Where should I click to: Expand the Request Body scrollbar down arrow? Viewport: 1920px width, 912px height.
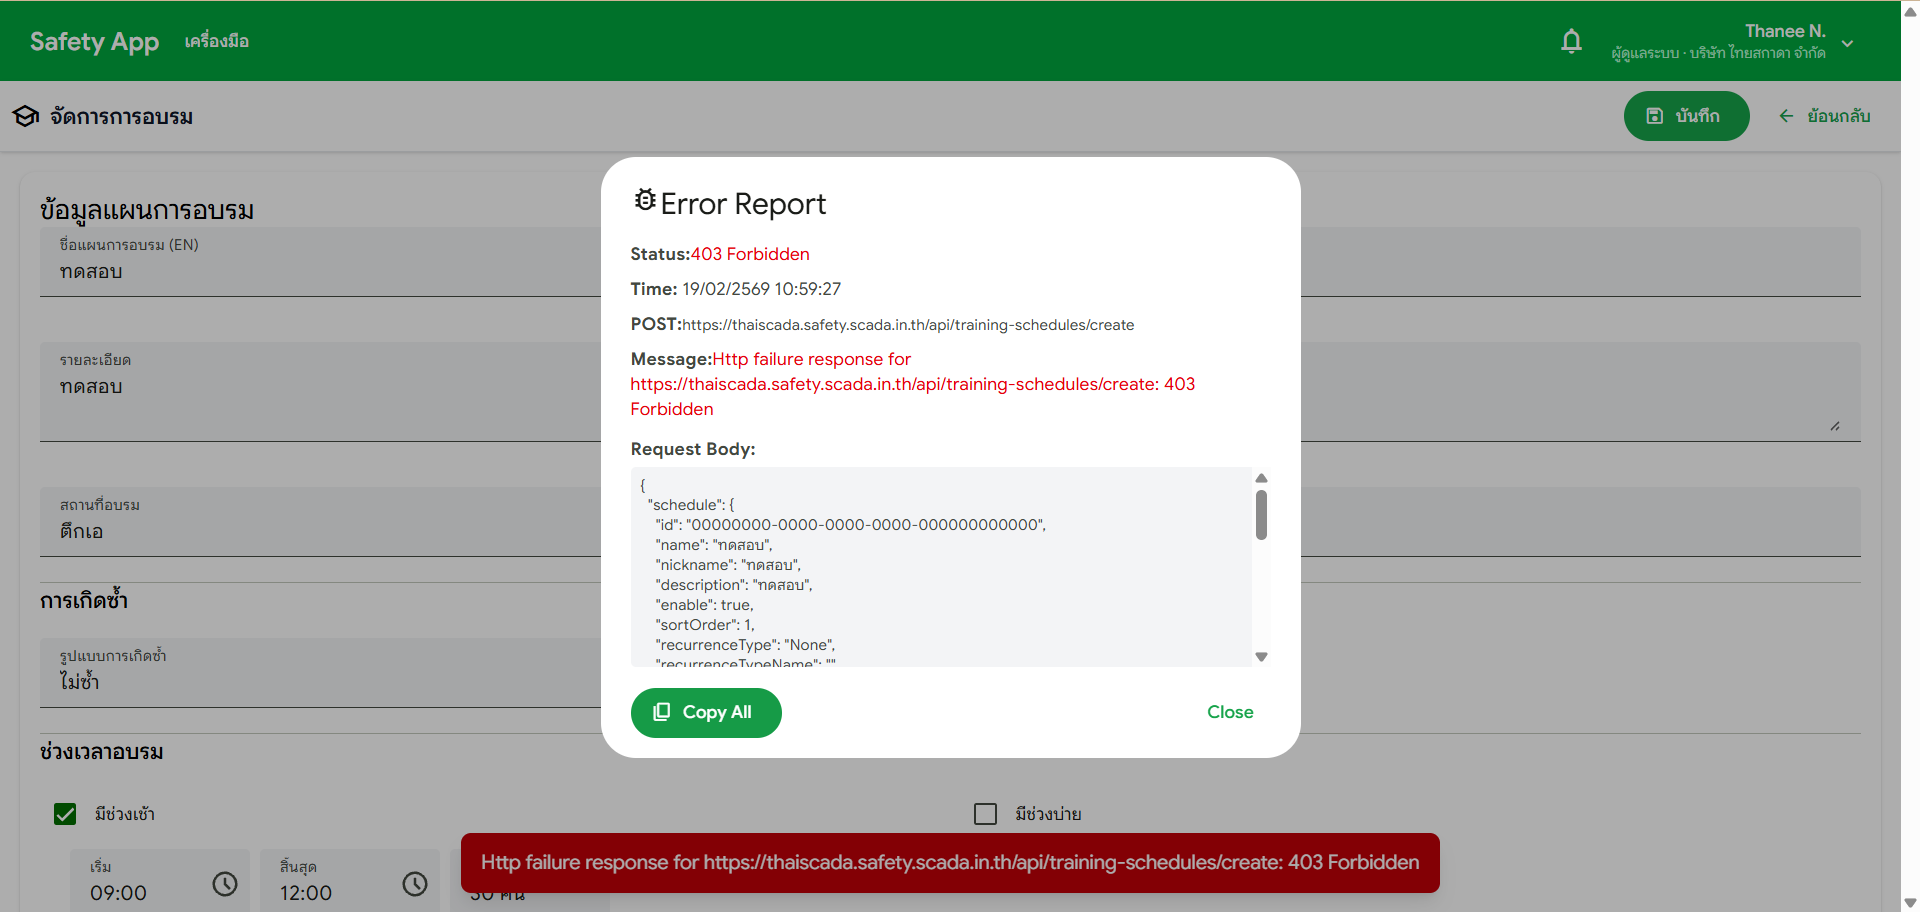(1261, 656)
